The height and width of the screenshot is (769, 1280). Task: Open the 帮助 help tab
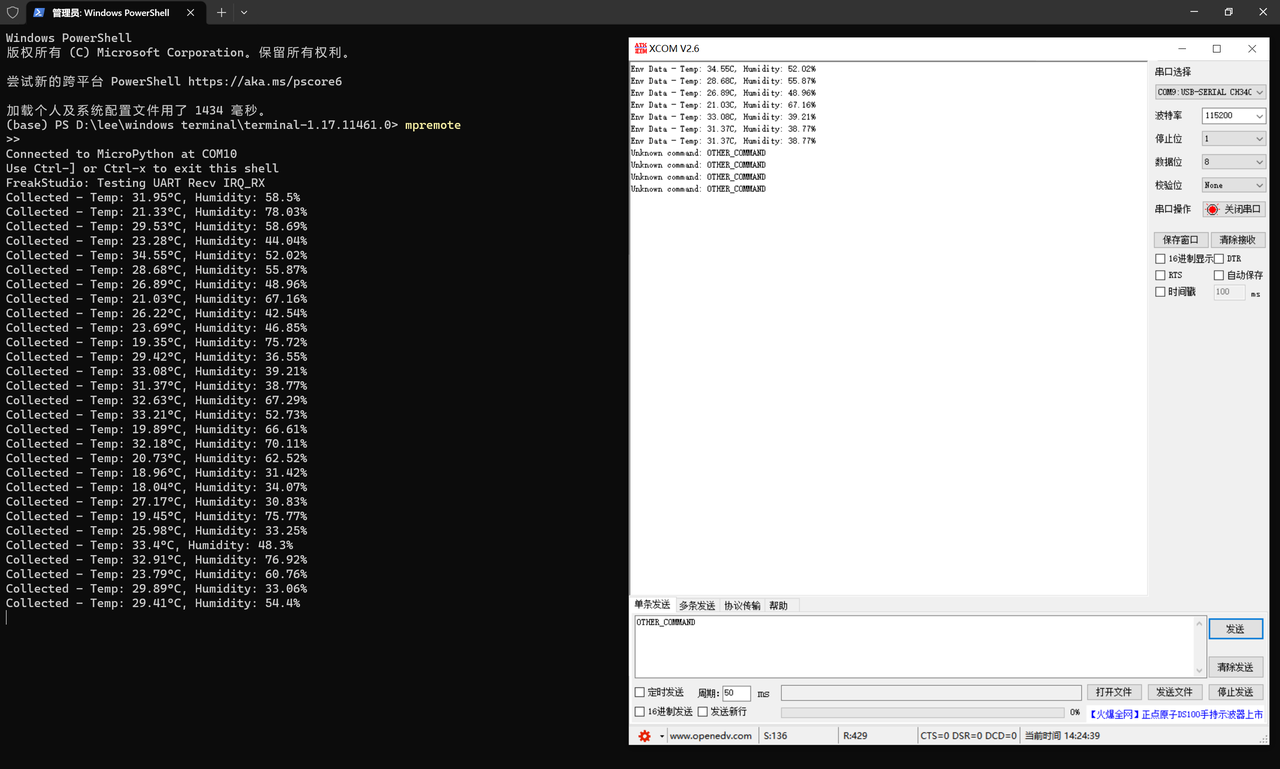pos(779,606)
